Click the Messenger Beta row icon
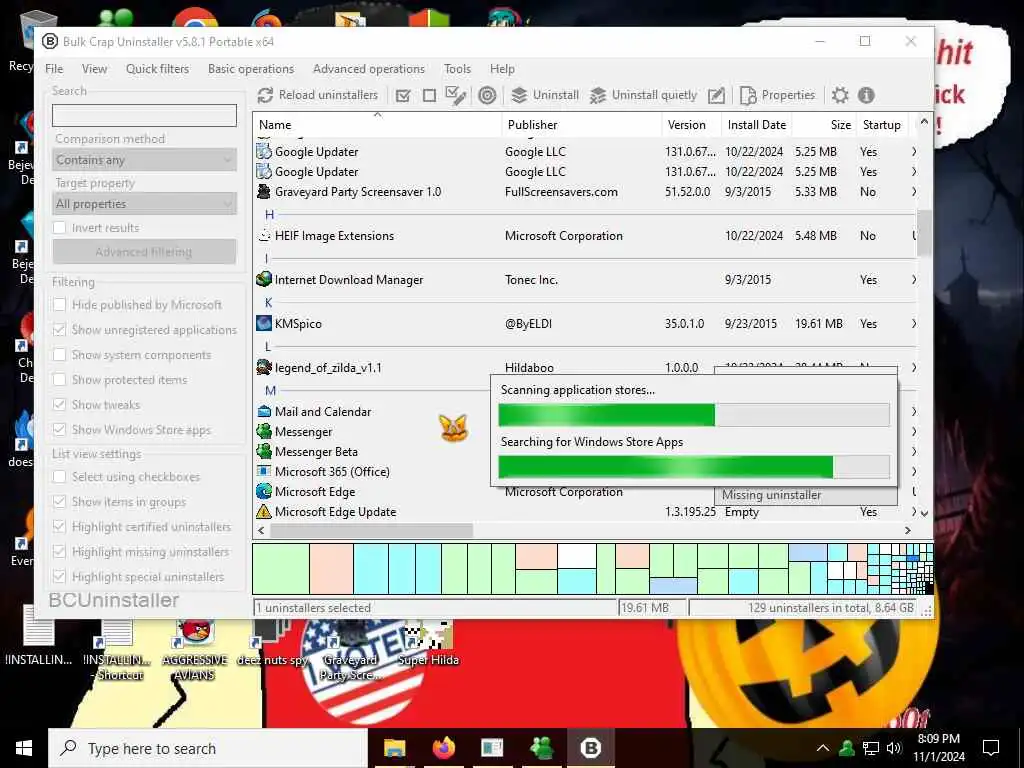The width and height of the screenshot is (1024, 768). 264,451
